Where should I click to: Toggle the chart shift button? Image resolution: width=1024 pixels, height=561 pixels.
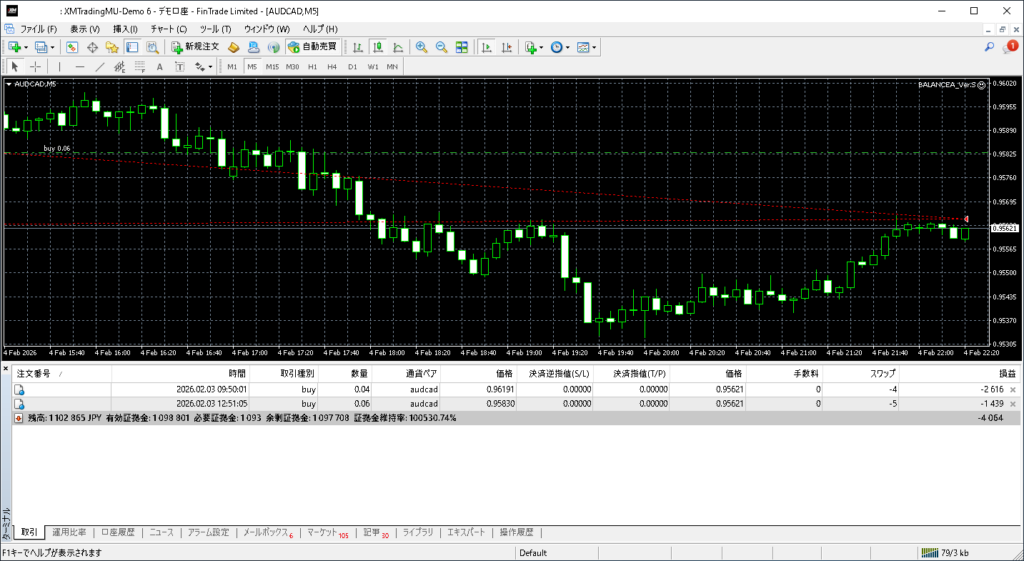[505, 47]
